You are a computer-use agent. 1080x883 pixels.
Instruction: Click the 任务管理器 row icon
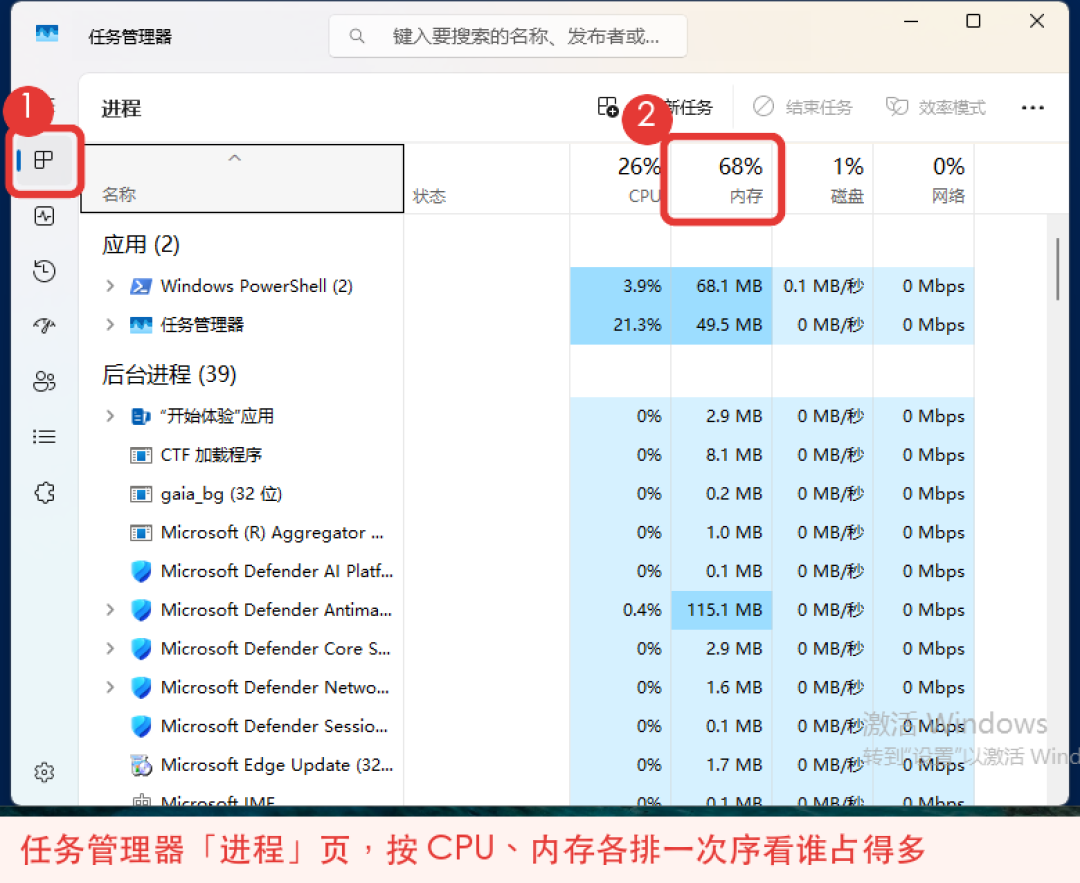[x=141, y=324]
